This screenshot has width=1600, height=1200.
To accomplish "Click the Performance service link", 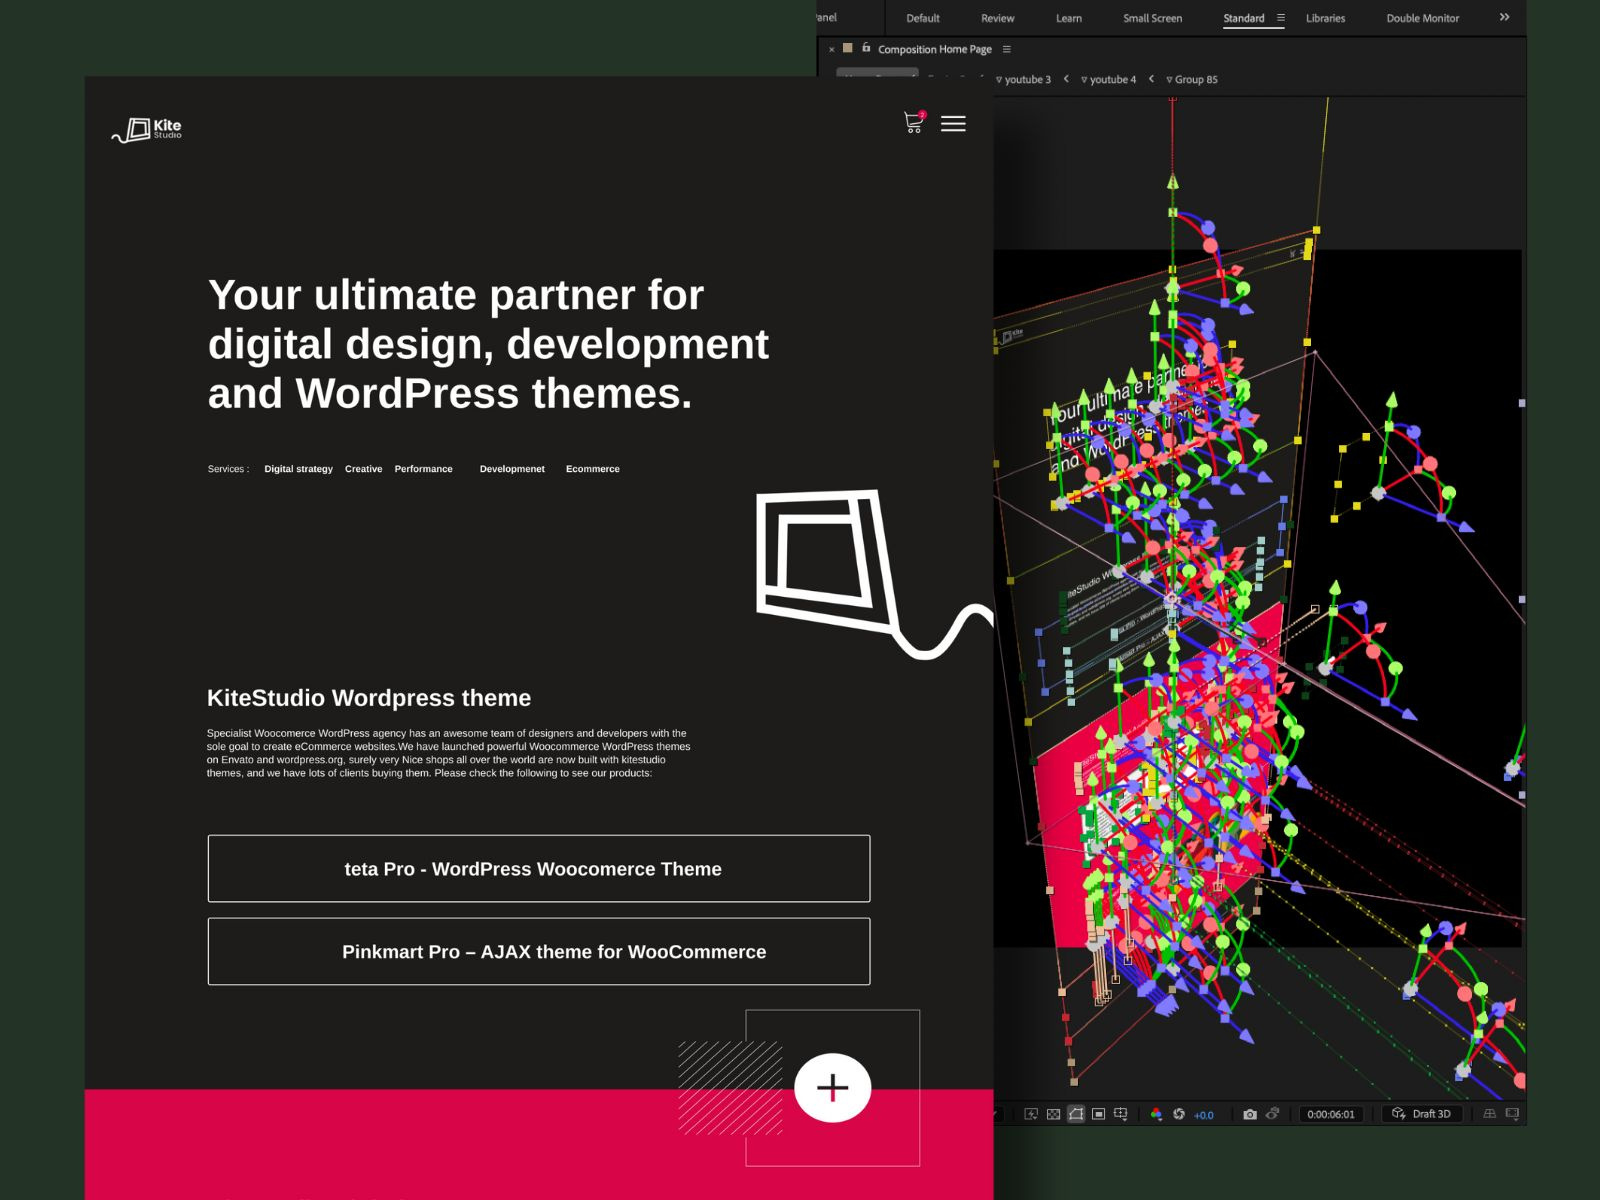I will (423, 469).
